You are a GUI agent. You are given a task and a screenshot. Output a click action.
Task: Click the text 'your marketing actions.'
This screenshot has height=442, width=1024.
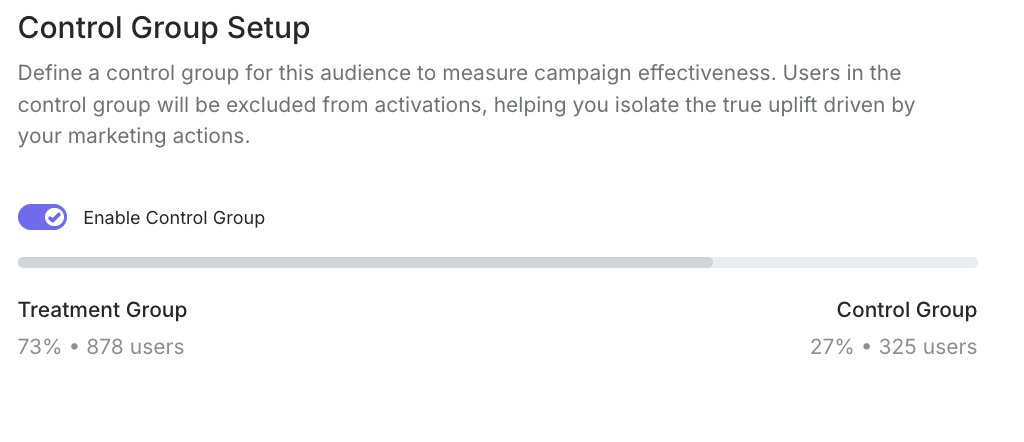[x=133, y=136]
